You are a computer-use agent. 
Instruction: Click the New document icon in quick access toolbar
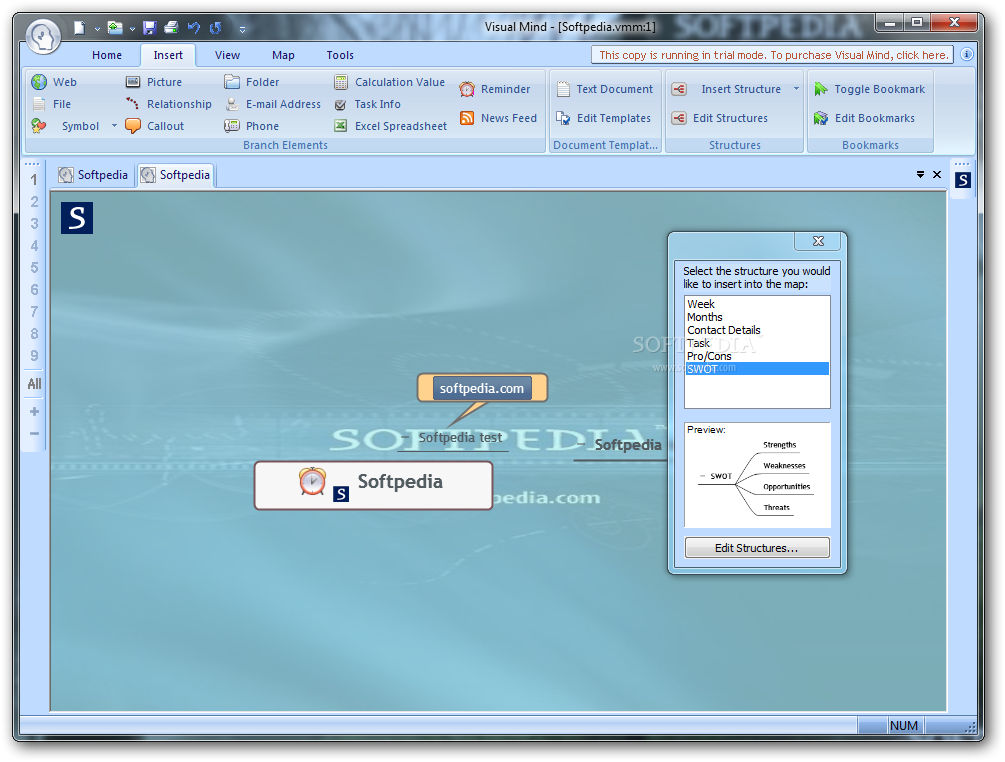(x=79, y=28)
